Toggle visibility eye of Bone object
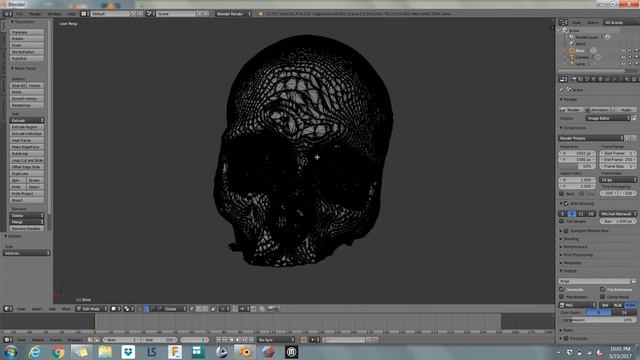Screen dimensions: 640x360 [x=623, y=51]
